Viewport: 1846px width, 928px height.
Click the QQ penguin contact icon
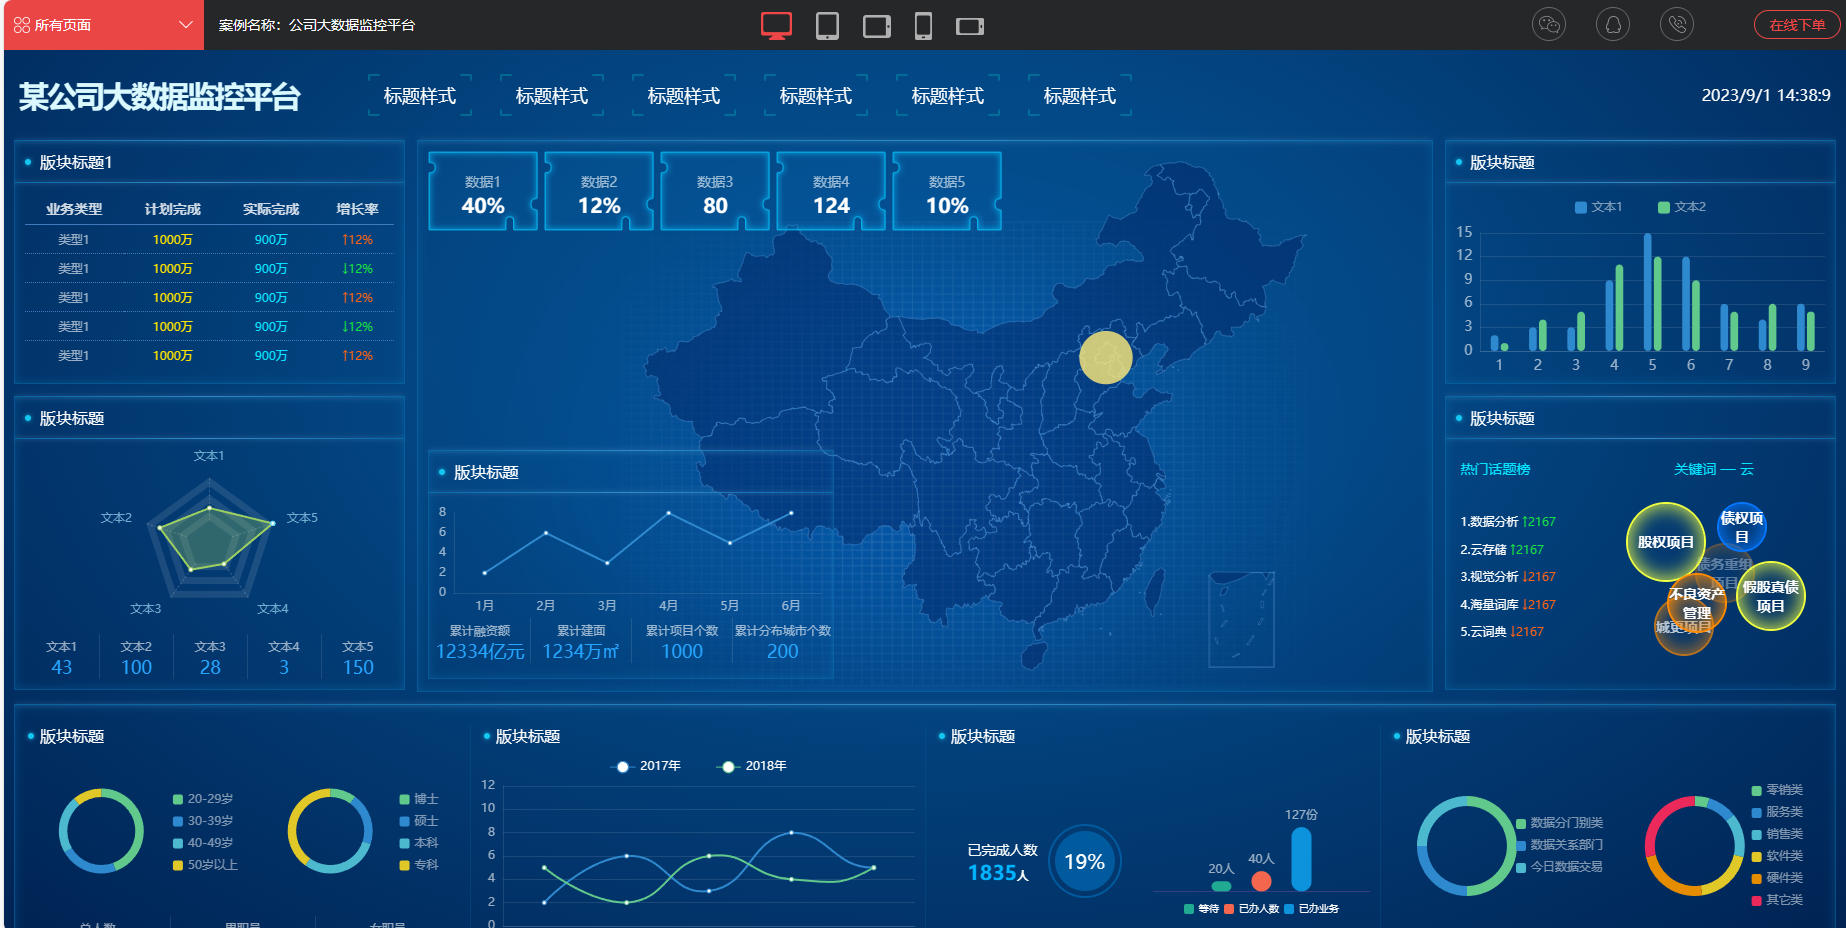pos(1613,25)
